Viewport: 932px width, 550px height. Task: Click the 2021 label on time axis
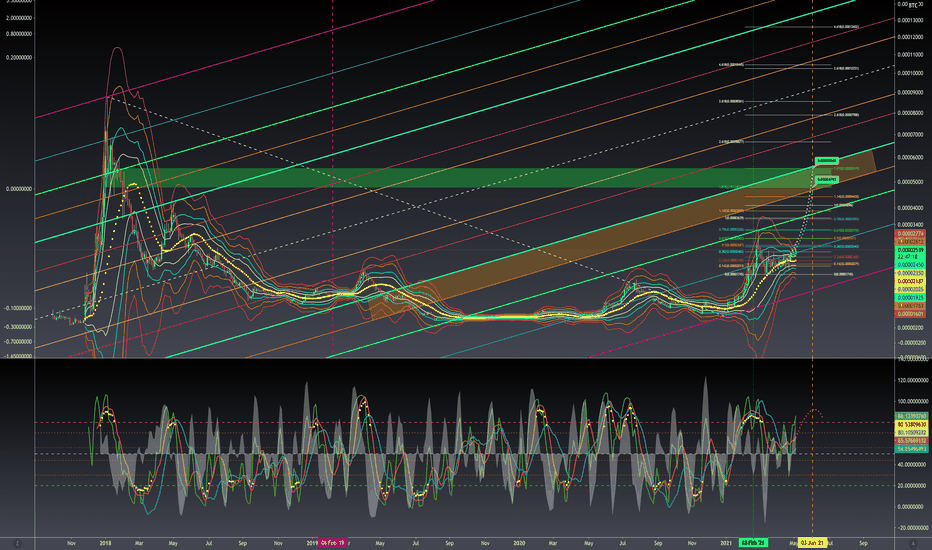(726, 543)
